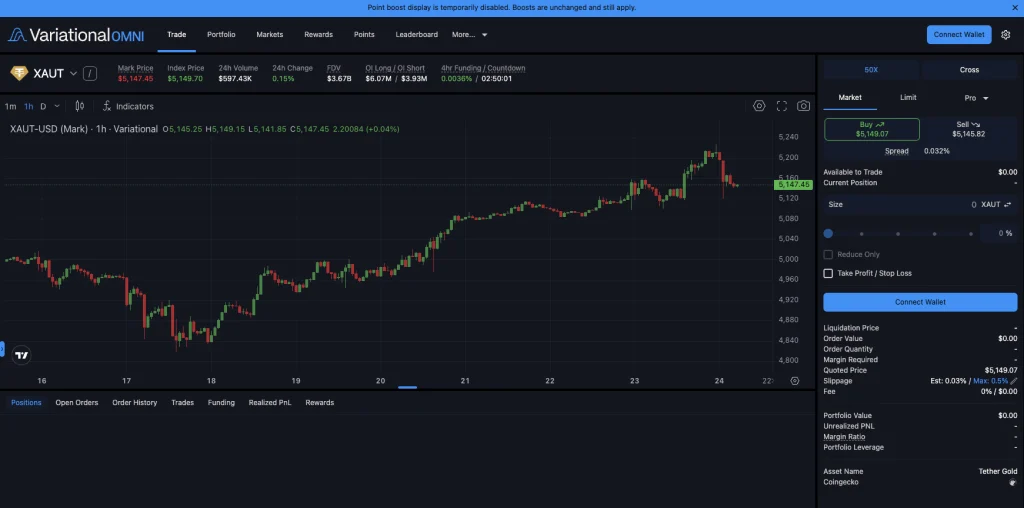The height and width of the screenshot is (508, 1024).
Task: Open the Pro order type dropdown
Action: (976, 98)
